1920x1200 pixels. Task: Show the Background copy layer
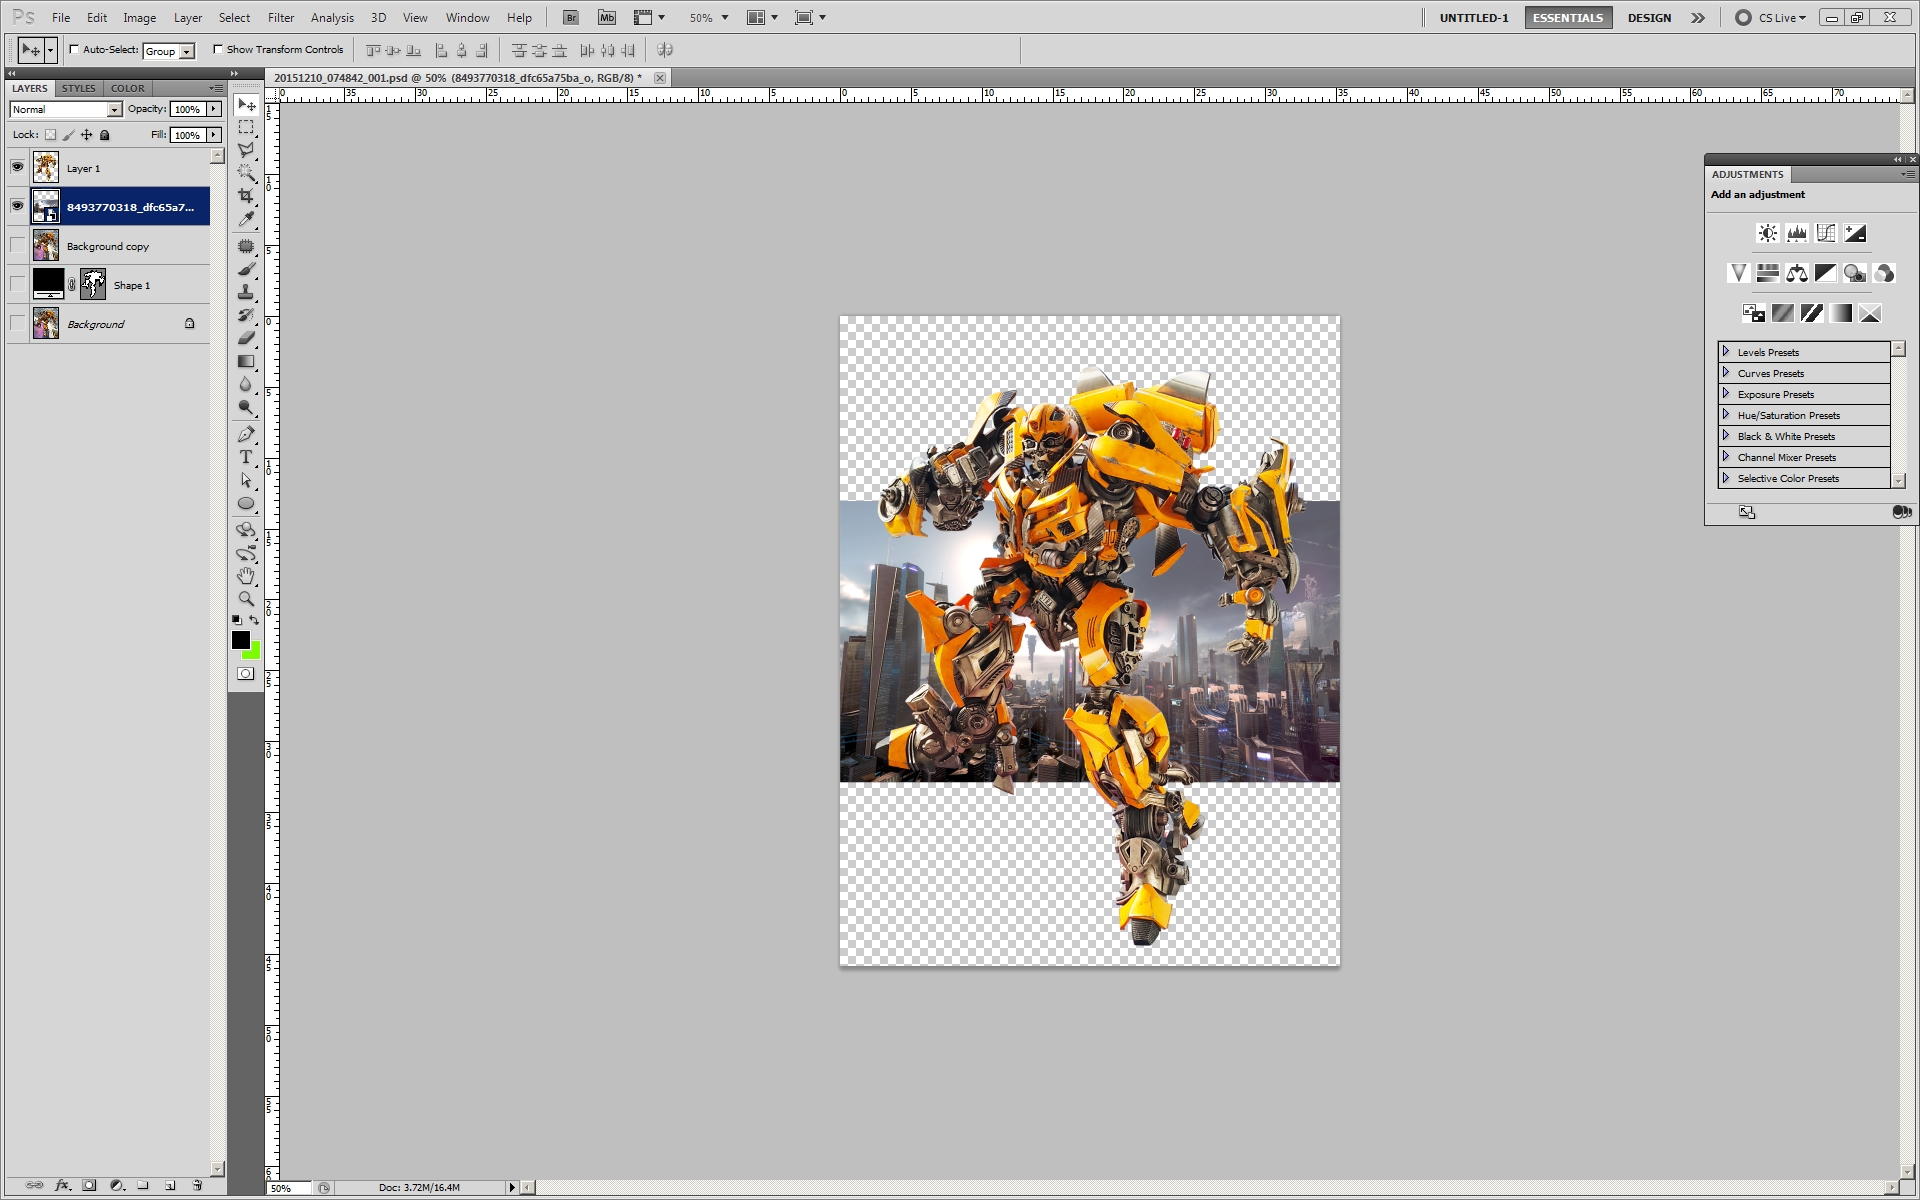(x=17, y=245)
